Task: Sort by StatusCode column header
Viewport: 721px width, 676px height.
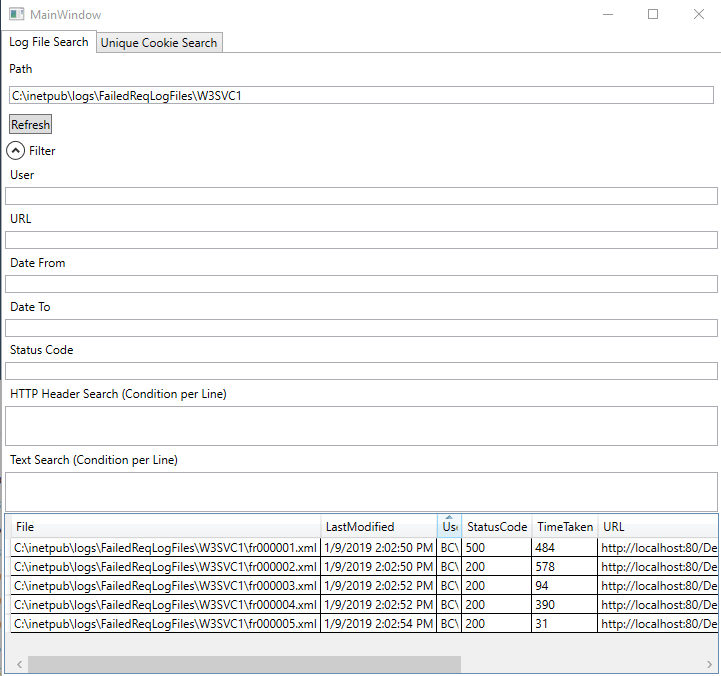Action: (x=496, y=527)
